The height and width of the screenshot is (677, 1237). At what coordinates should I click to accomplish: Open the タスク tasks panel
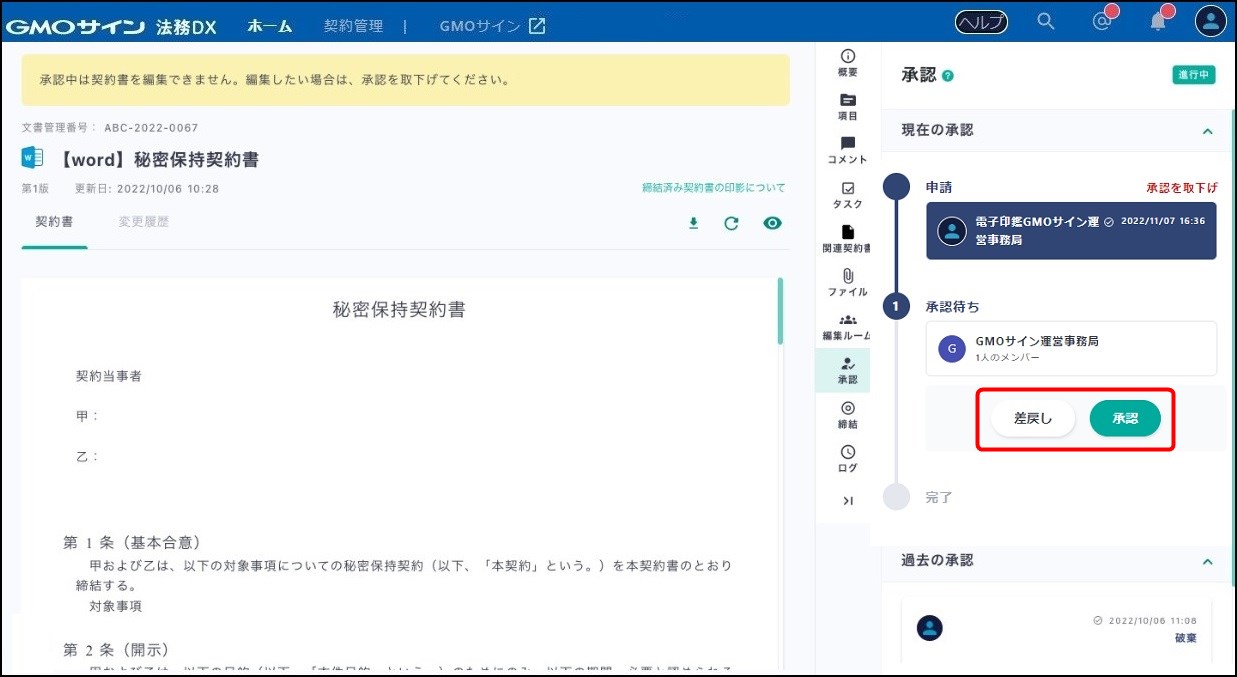tap(848, 195)
